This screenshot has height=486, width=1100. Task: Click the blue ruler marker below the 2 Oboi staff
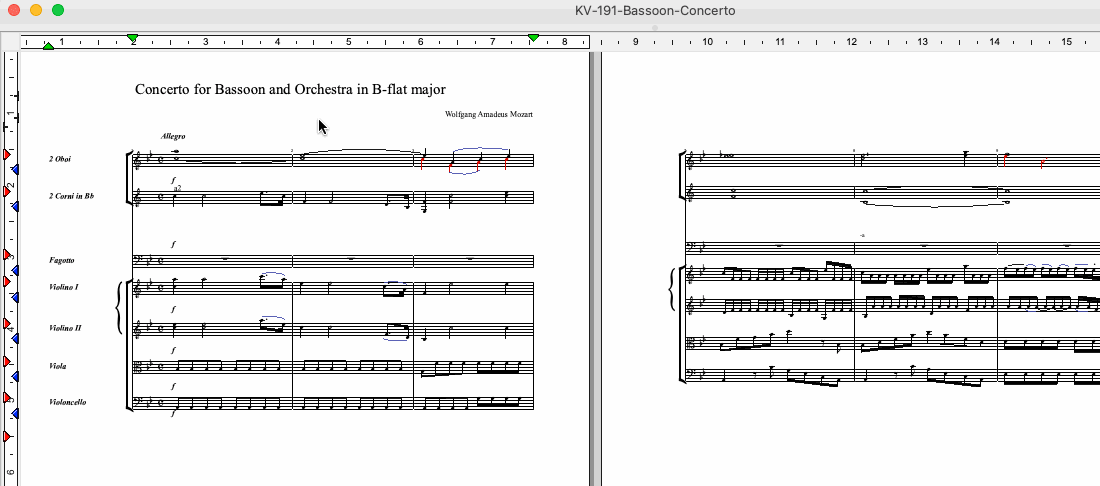[15, 170]
